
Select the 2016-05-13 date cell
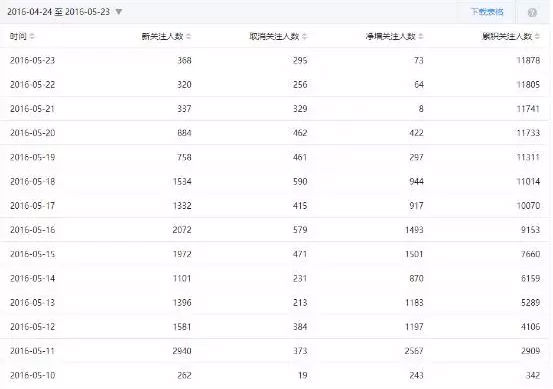pos(32,303)
